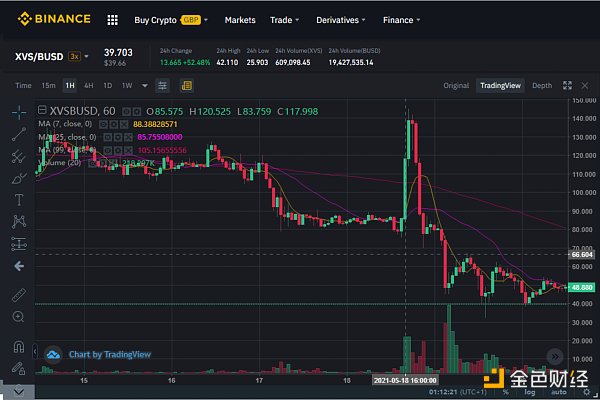Open the Binance apps grid menu

point(112,19)
